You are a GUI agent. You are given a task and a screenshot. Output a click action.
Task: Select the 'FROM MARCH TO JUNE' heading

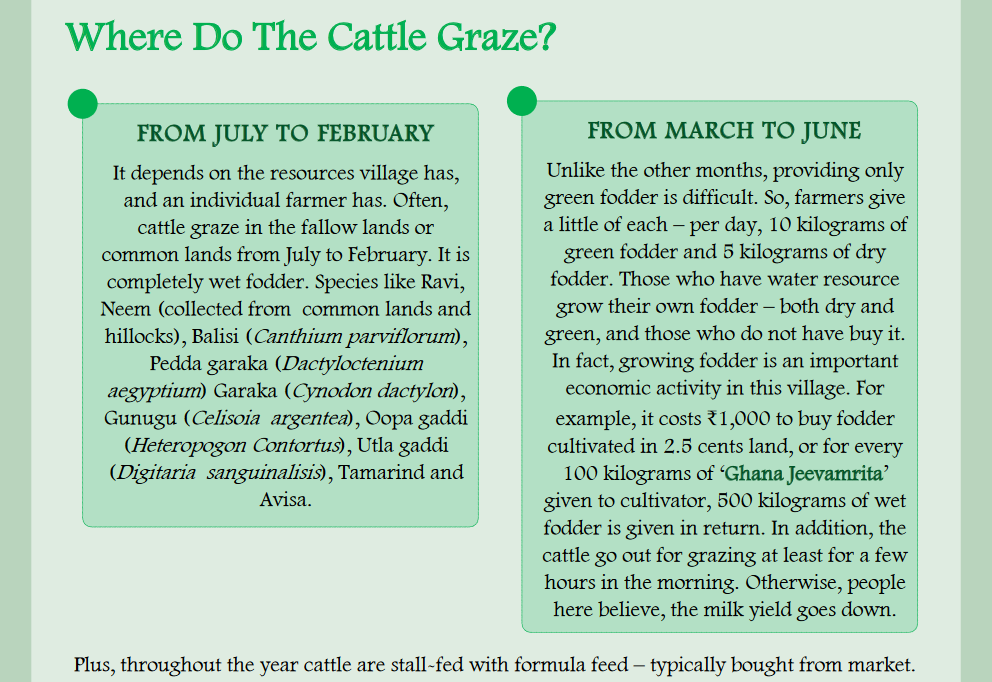pyautogui.click(x=724, y=131)
